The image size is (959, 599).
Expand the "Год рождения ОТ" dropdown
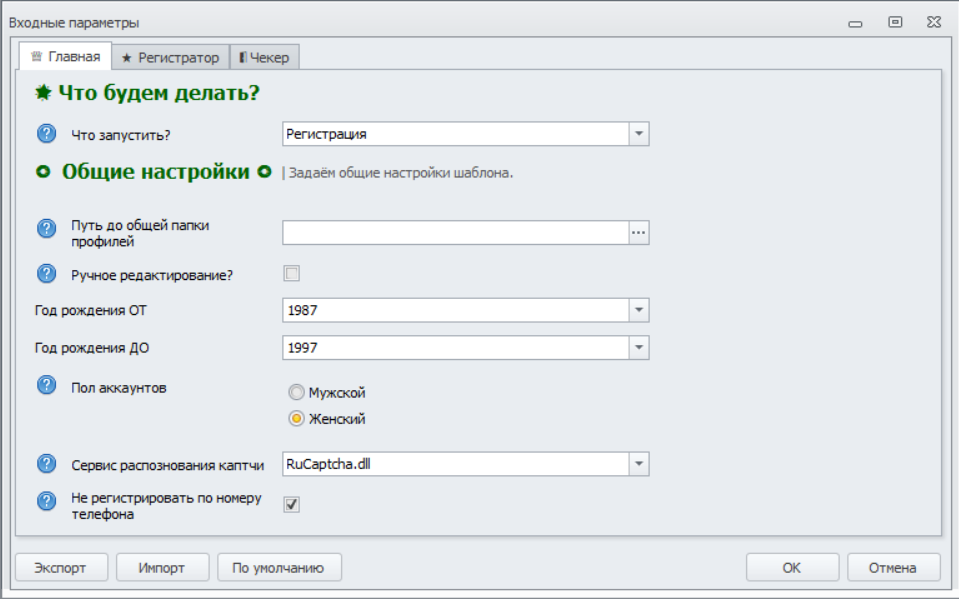639,311
